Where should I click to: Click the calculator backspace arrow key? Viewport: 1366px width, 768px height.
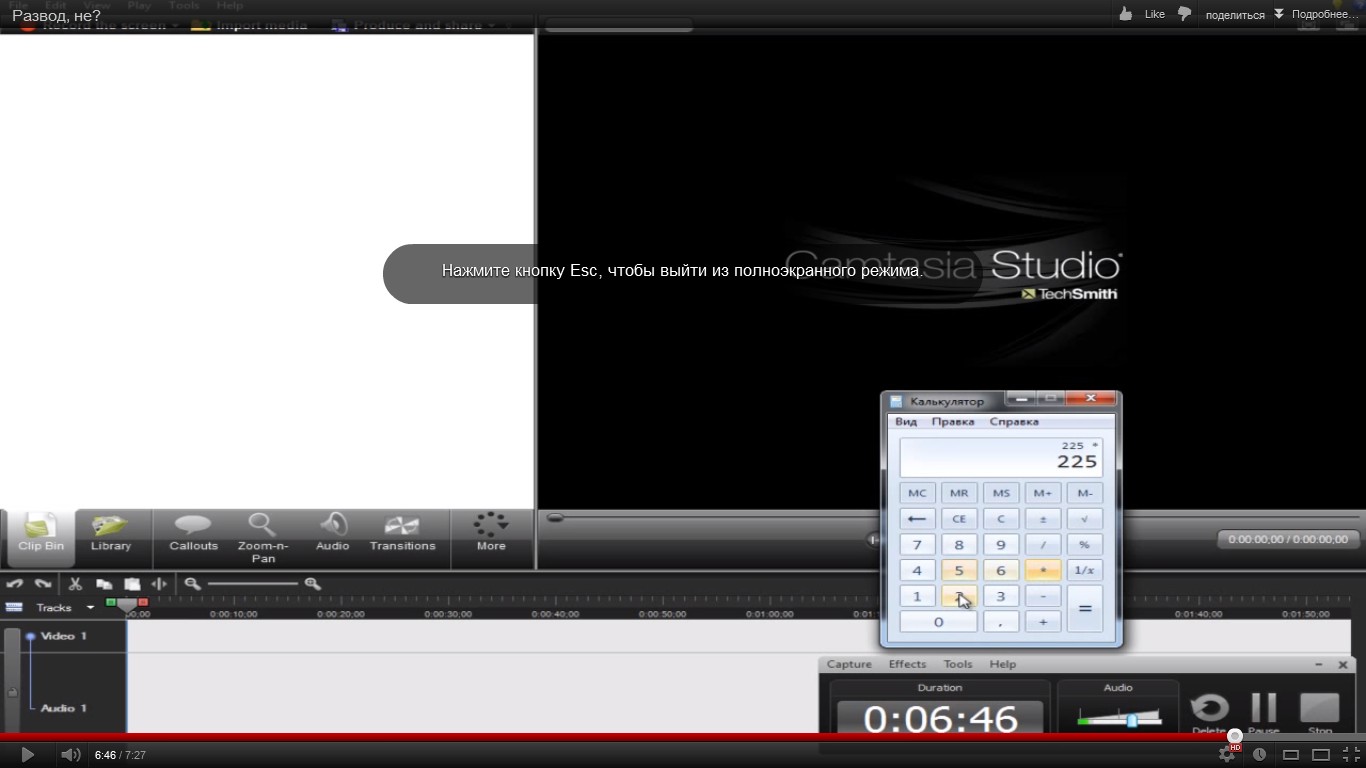coord(917,519)
